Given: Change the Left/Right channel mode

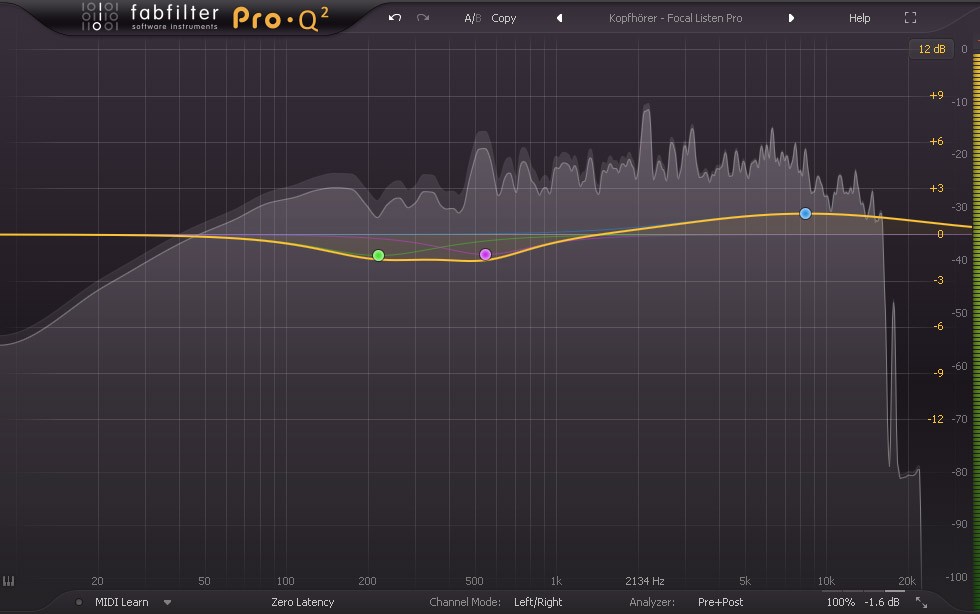Looking at the screenshot, I should click(x=538, y=602).
